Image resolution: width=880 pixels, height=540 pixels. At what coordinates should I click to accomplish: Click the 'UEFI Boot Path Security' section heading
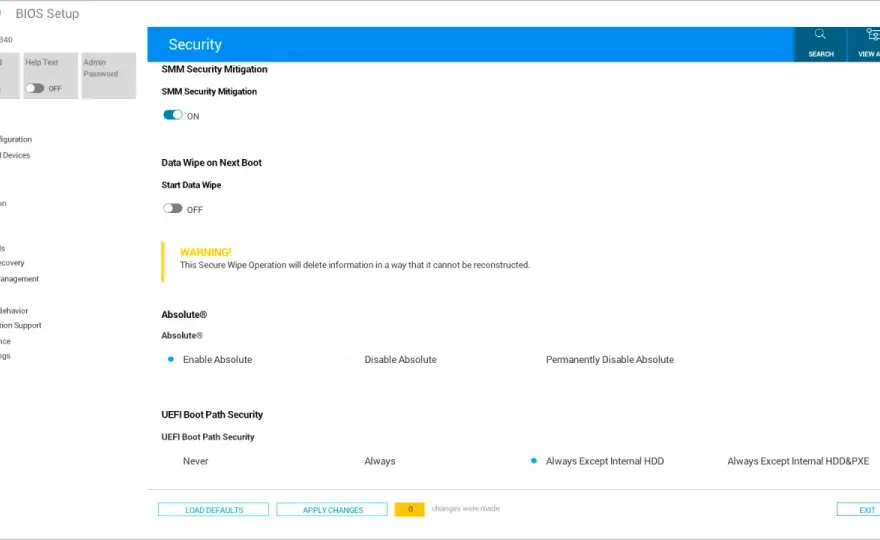pos(212,415)
